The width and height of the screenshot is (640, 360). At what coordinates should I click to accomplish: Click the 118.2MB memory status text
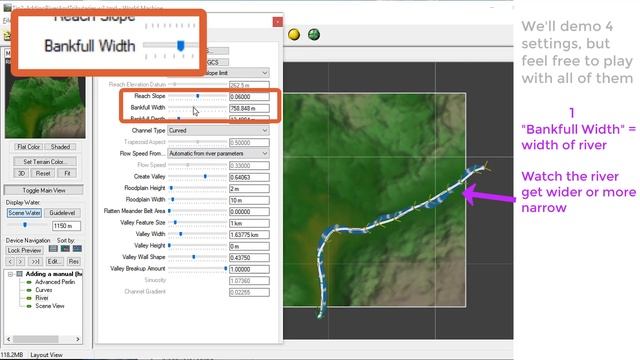point(12,355)
